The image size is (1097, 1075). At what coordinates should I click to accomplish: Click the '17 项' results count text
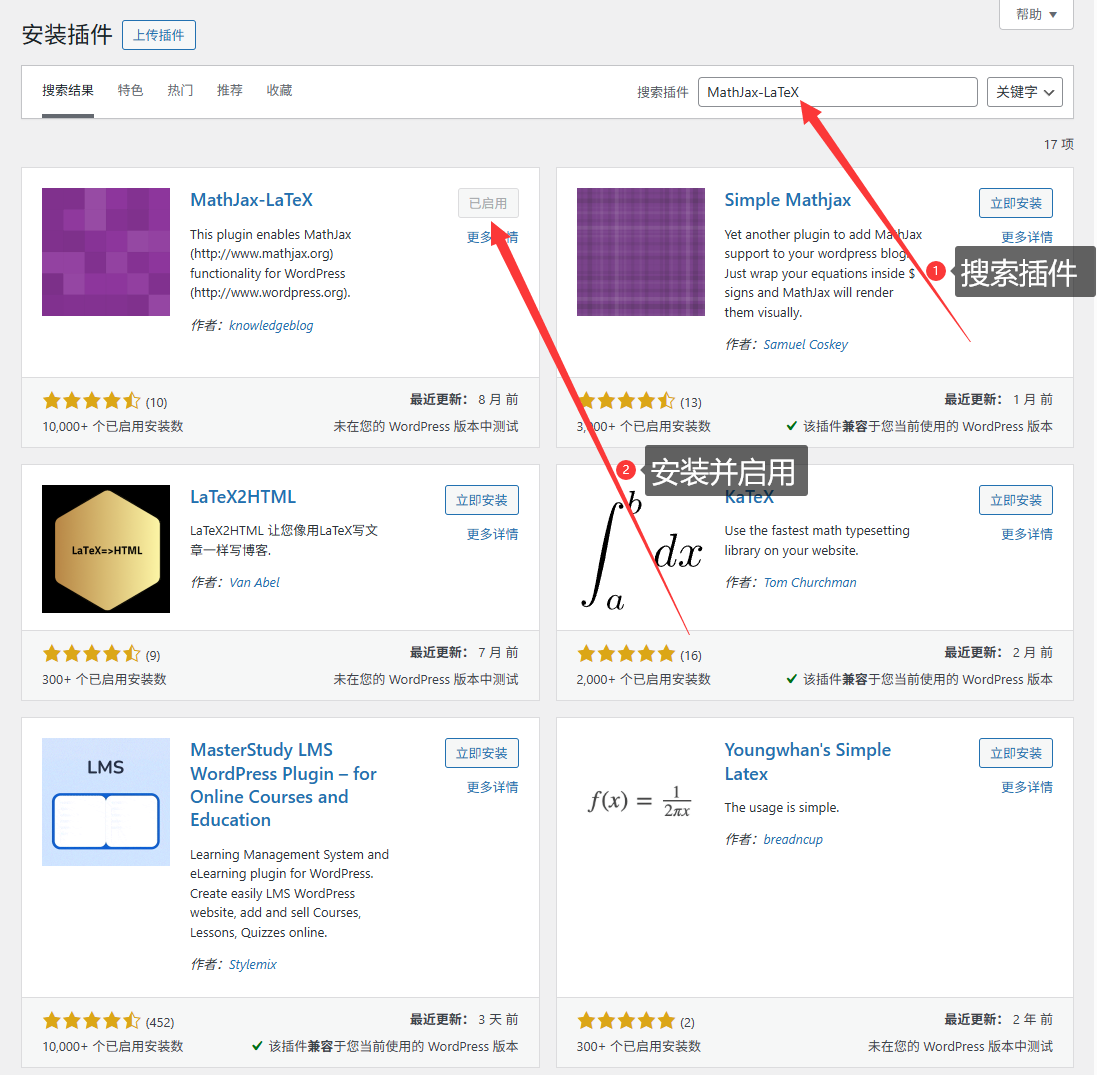coord(1059,144)
